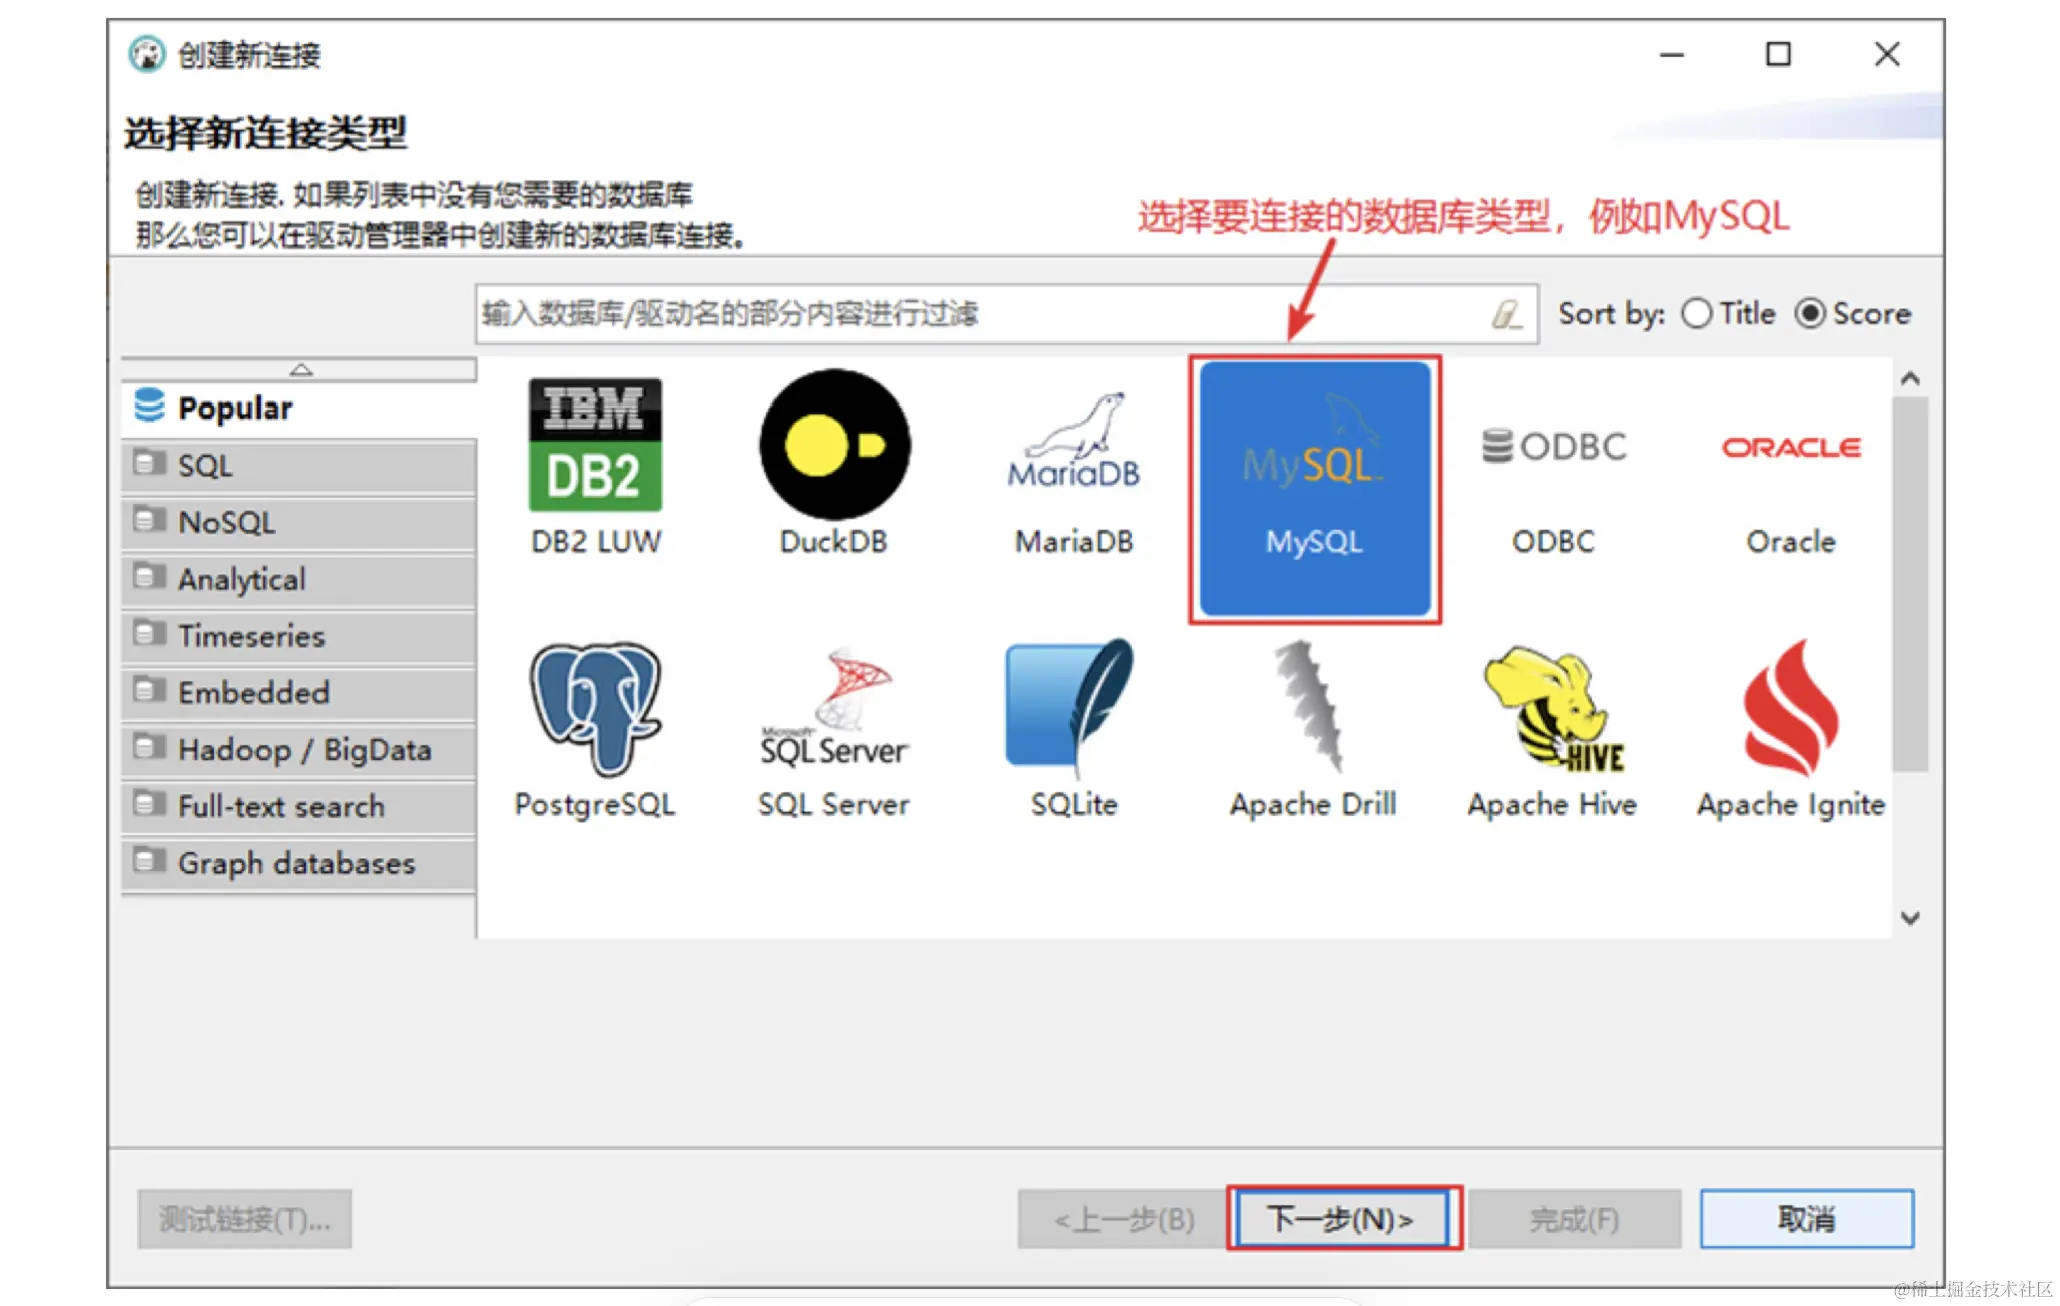Choose the SQL Server icon
The image size is (2060, 1306).
pyautogui.click(x=834, y=709)
